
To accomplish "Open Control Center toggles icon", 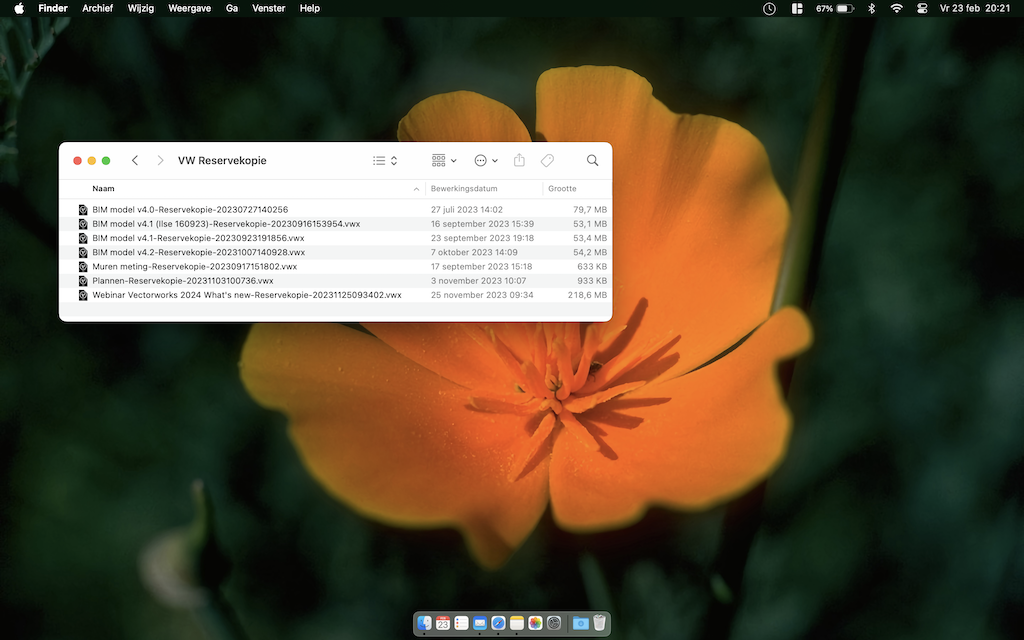I will [922, 8].
